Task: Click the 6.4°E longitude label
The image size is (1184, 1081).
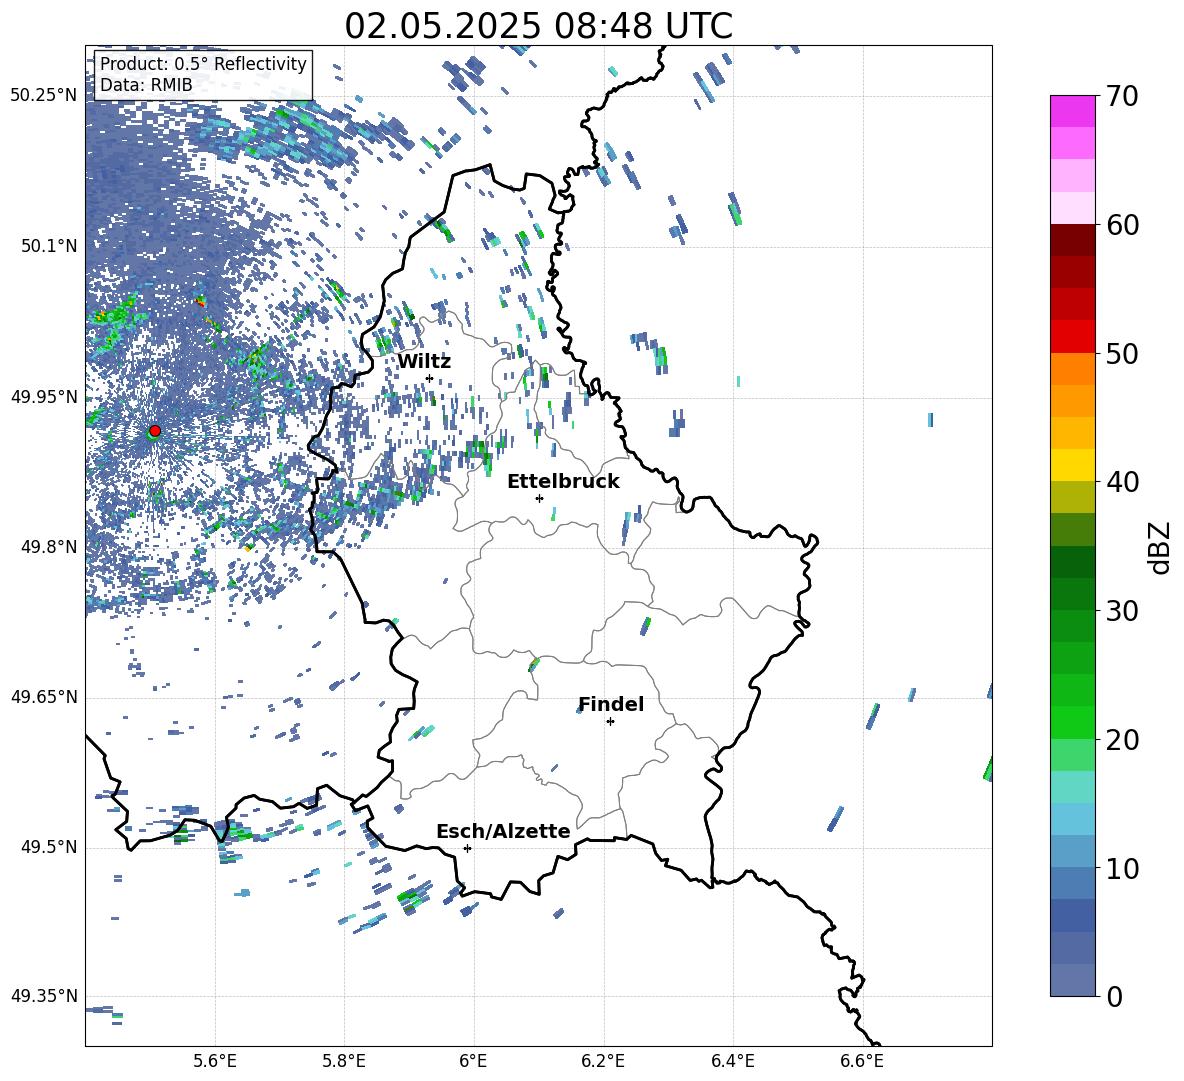Action: (x=732, y=1061)
